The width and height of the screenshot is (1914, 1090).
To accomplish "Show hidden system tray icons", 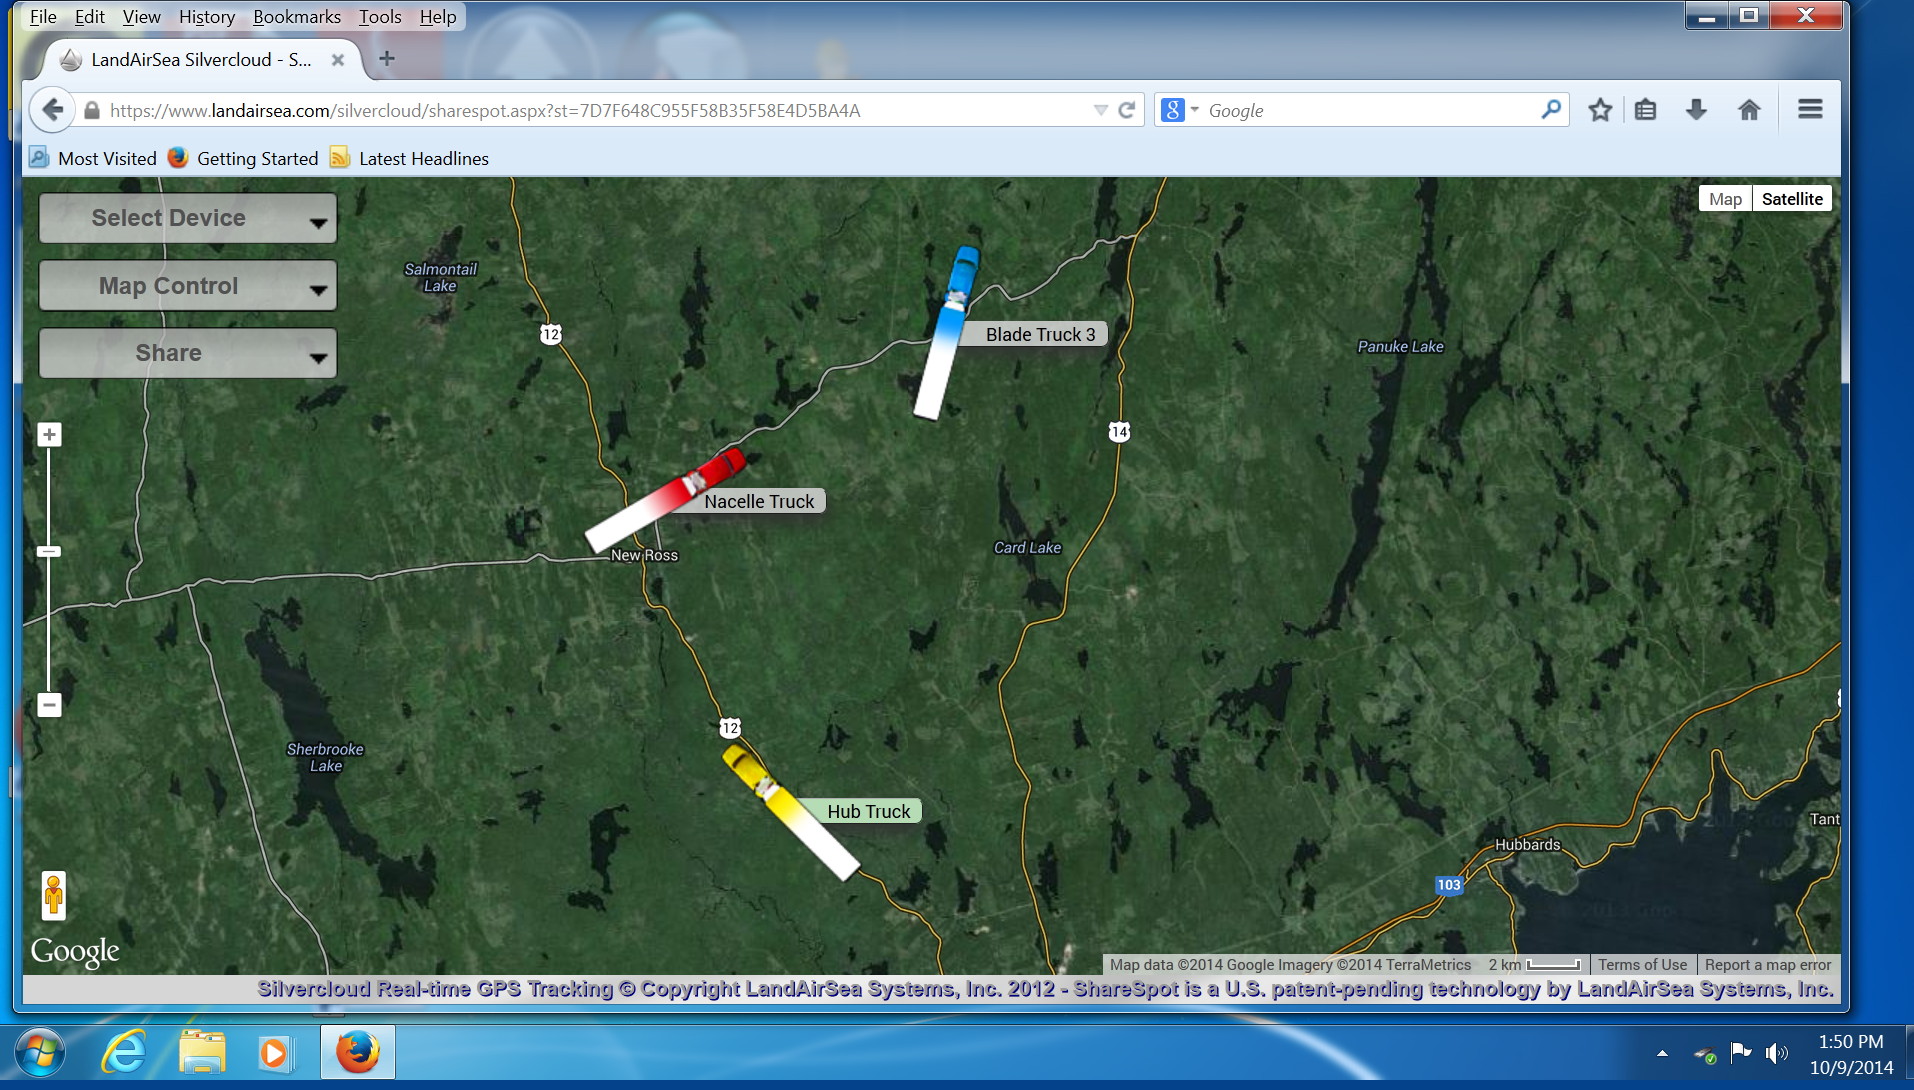I will [1662, 1053].
